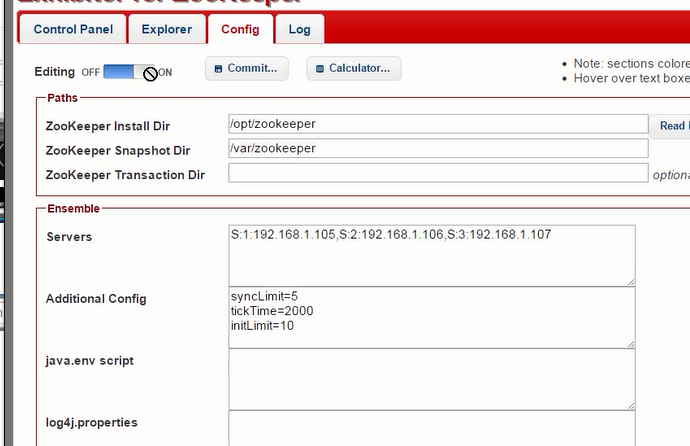Click the note about colored sections
690x446 pixels.
(x=631, y=63)
